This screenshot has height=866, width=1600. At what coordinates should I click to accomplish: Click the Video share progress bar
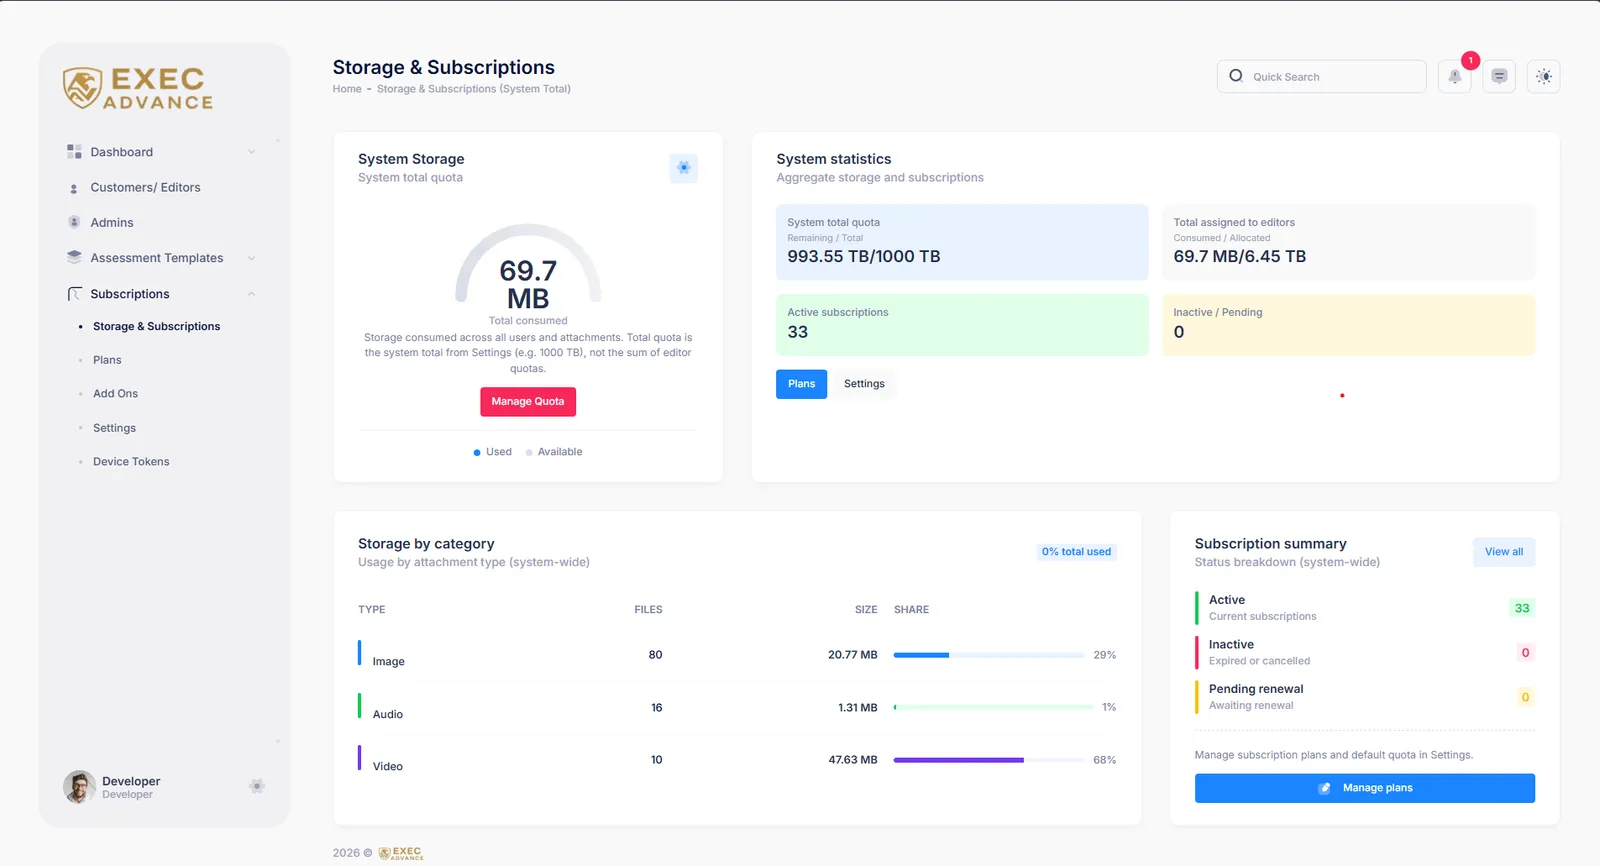pyautogui.click(x=989, y=760)
